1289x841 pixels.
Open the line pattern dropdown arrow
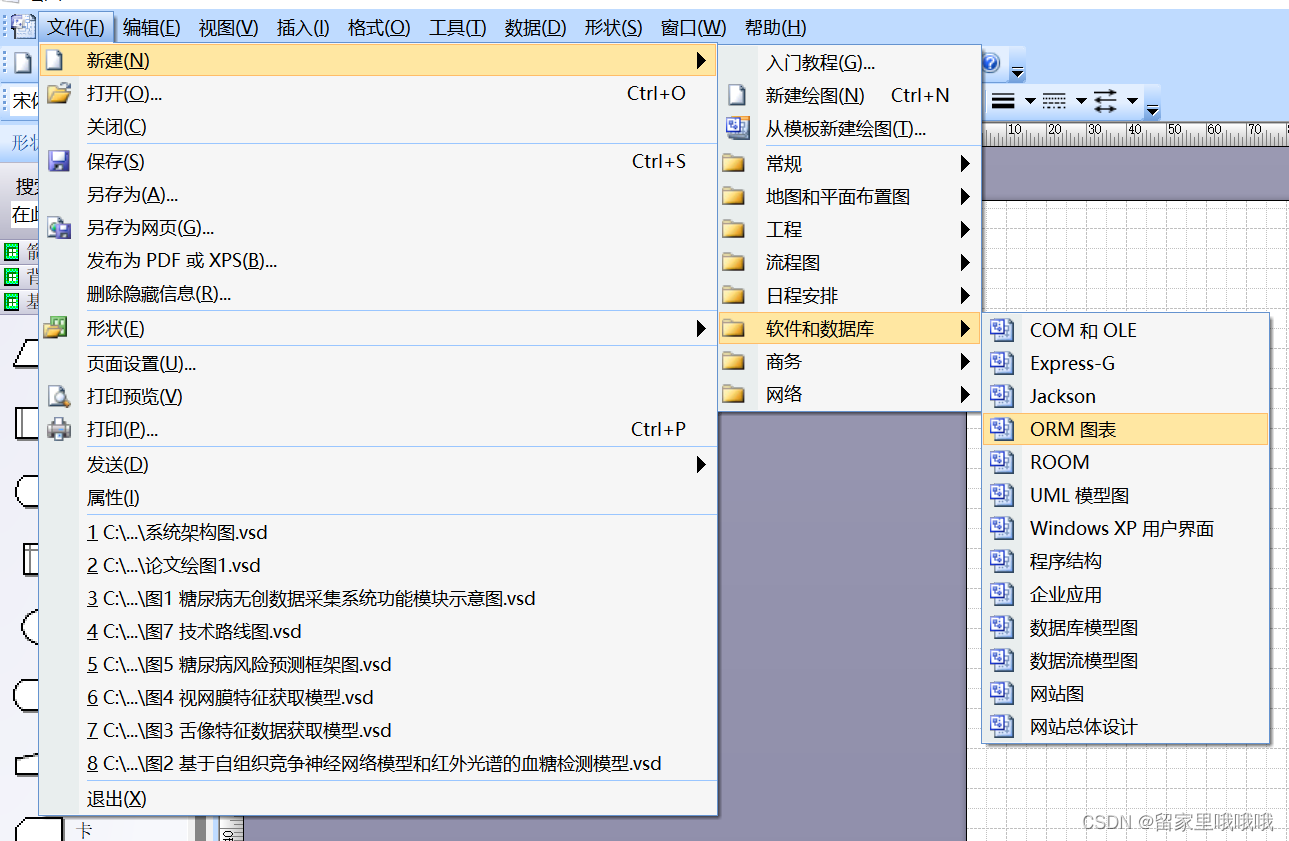[1080, 101]
